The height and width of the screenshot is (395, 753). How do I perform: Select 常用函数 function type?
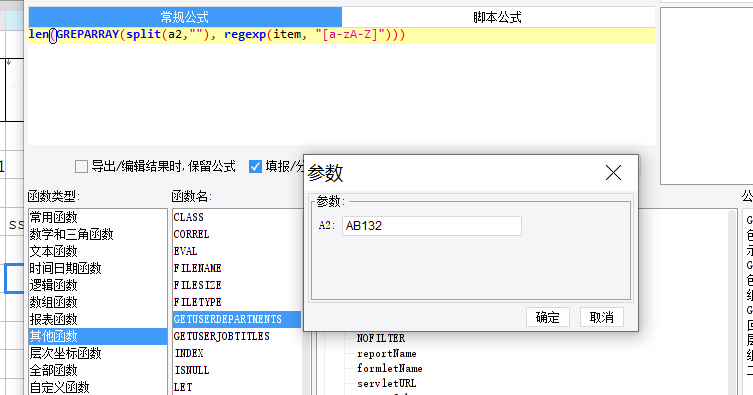[97, 217]
